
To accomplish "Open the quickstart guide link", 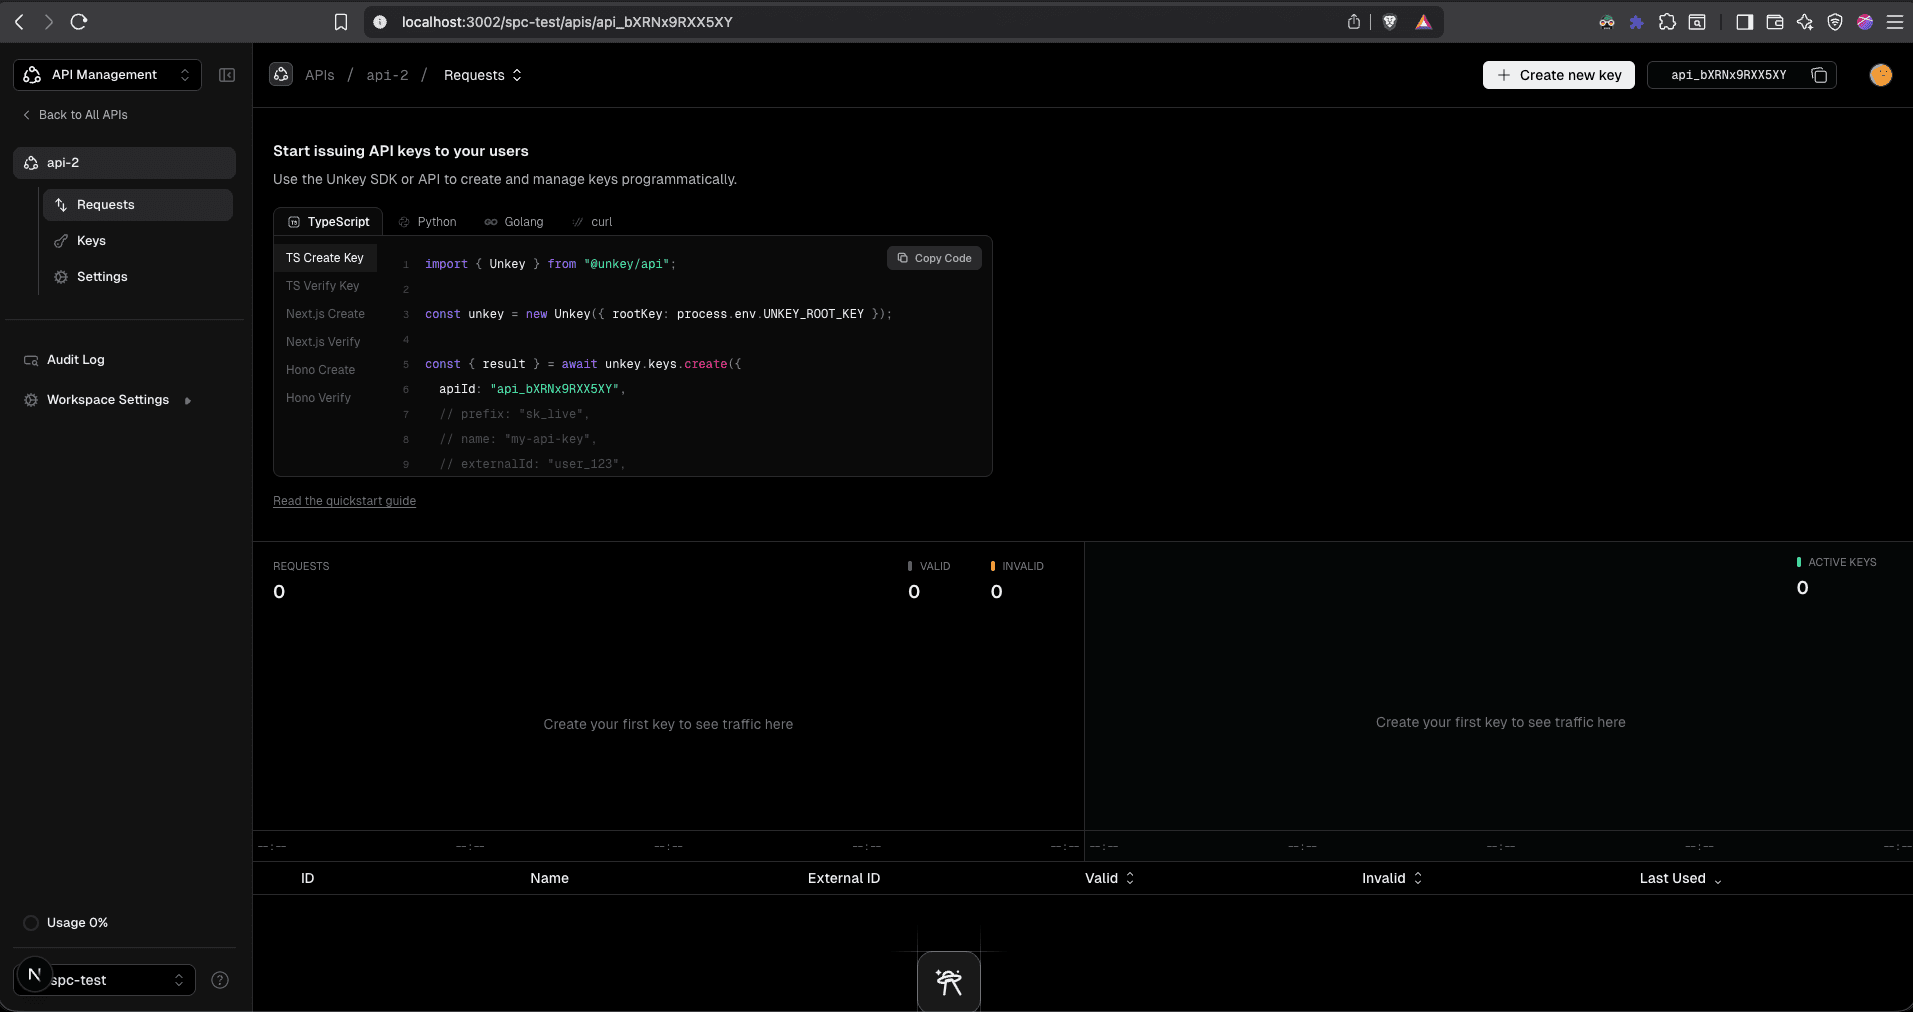I will pos(344,500).
